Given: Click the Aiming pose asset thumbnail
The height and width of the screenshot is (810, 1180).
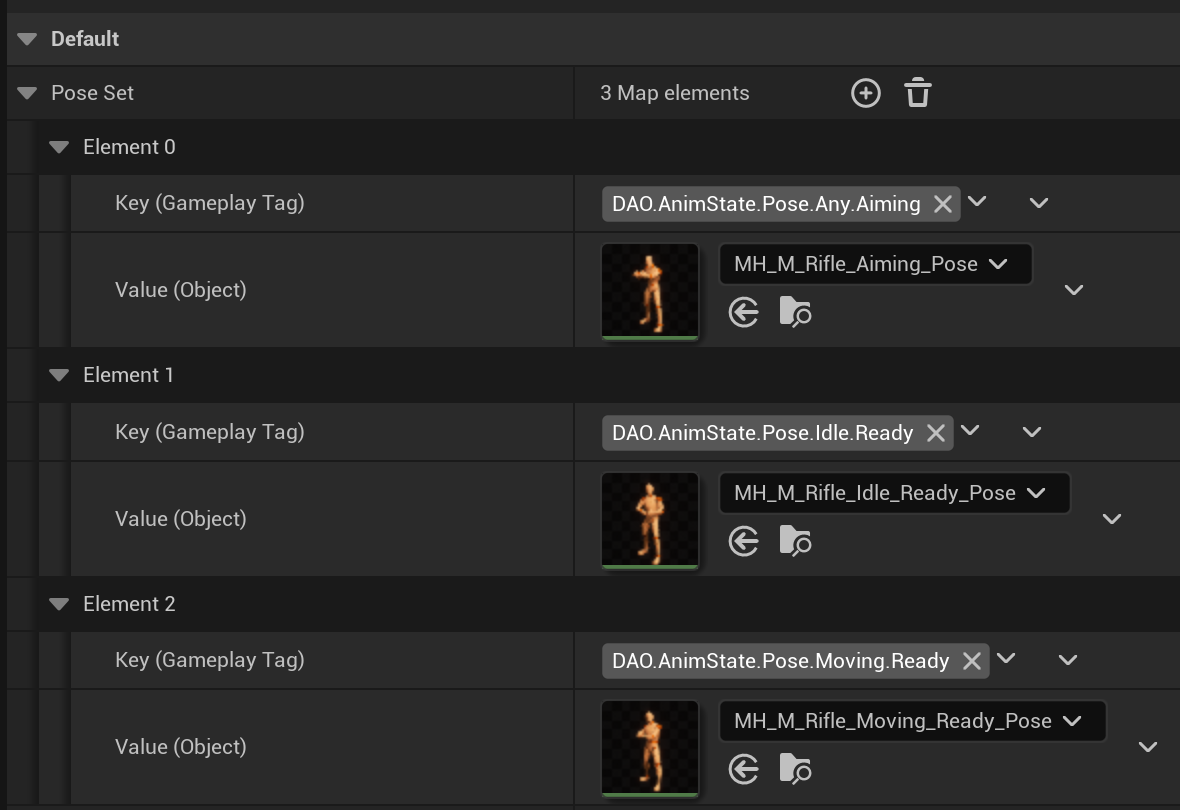Looking at the screenshot, I should [650, 290].
